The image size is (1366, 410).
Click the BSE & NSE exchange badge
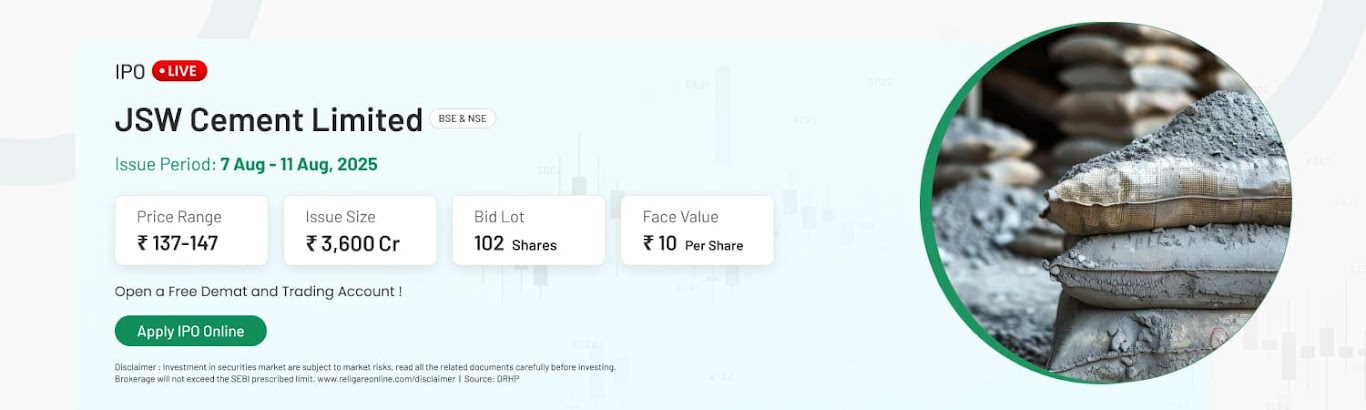(462, 118)
